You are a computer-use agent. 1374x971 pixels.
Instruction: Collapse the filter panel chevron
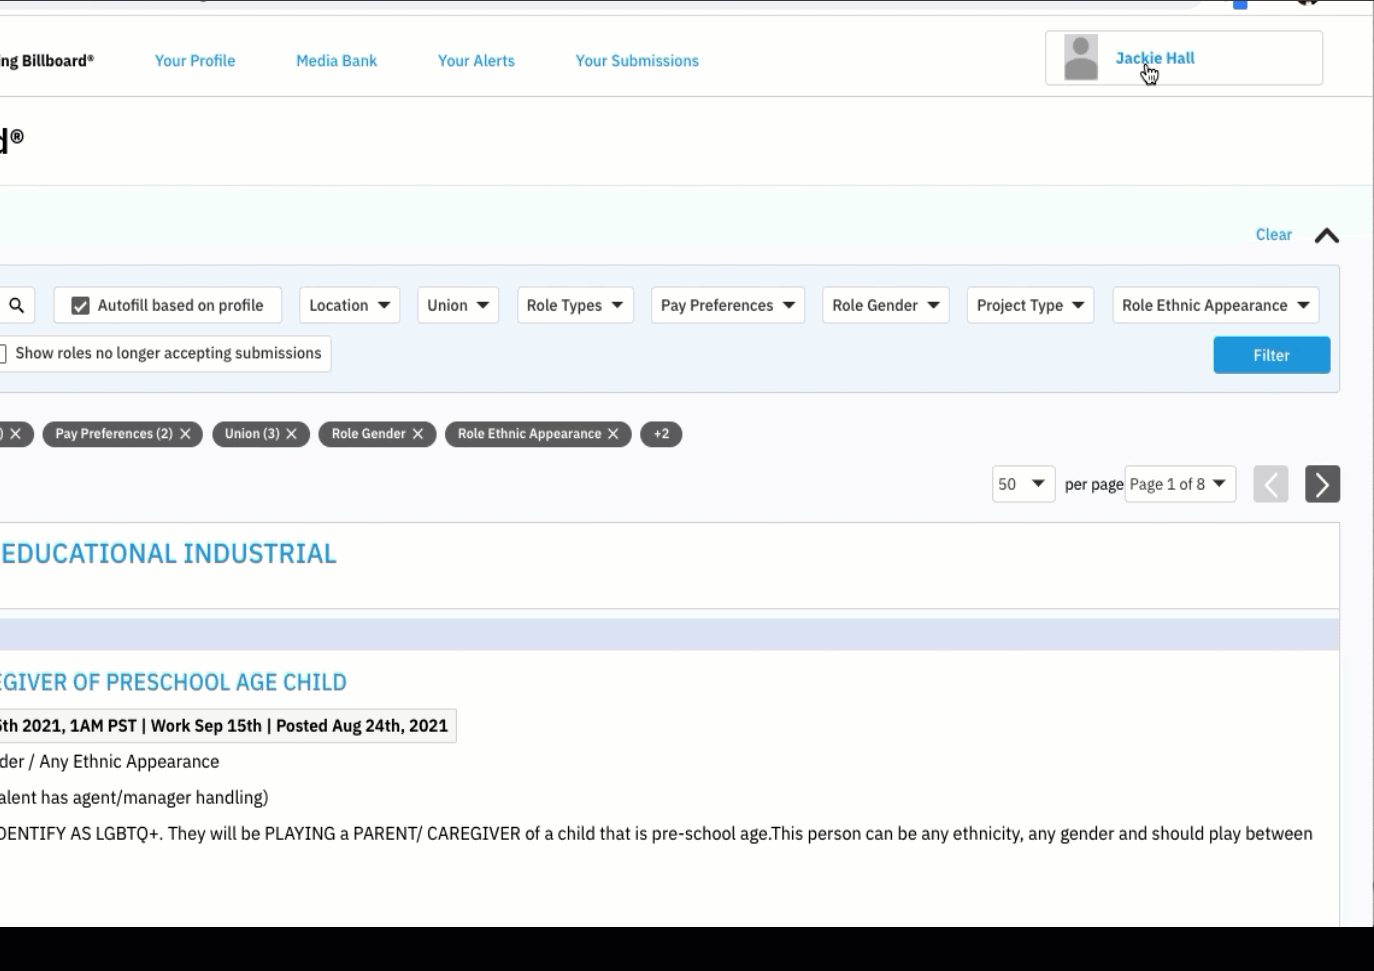coord(1326,236)
